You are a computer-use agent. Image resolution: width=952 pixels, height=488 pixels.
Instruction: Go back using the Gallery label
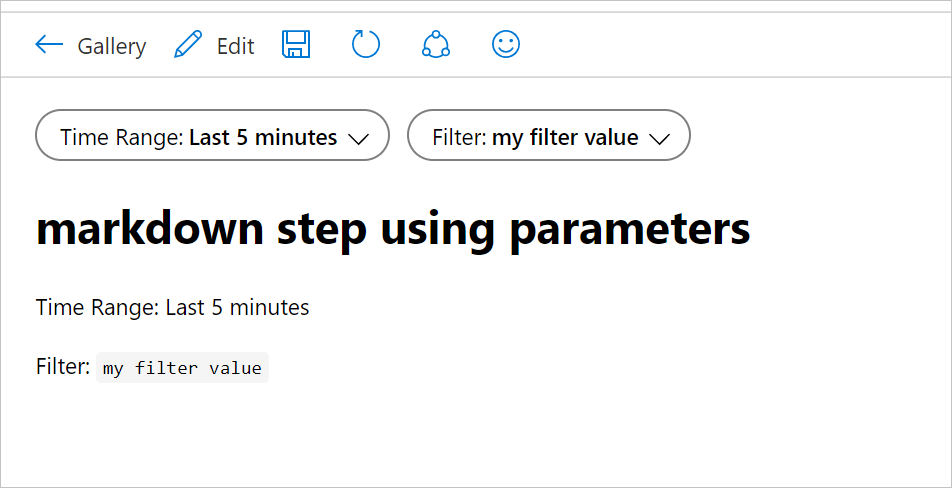pyautogui.click(x=112, y=46)
